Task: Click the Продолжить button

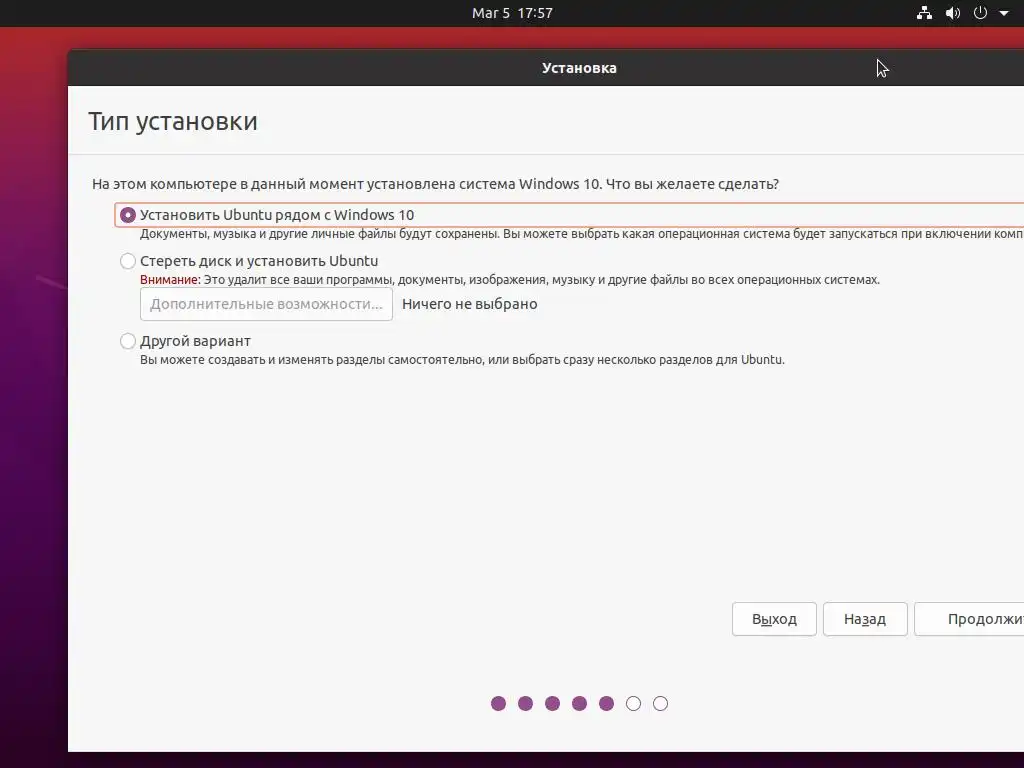Action: coord(969,619)
